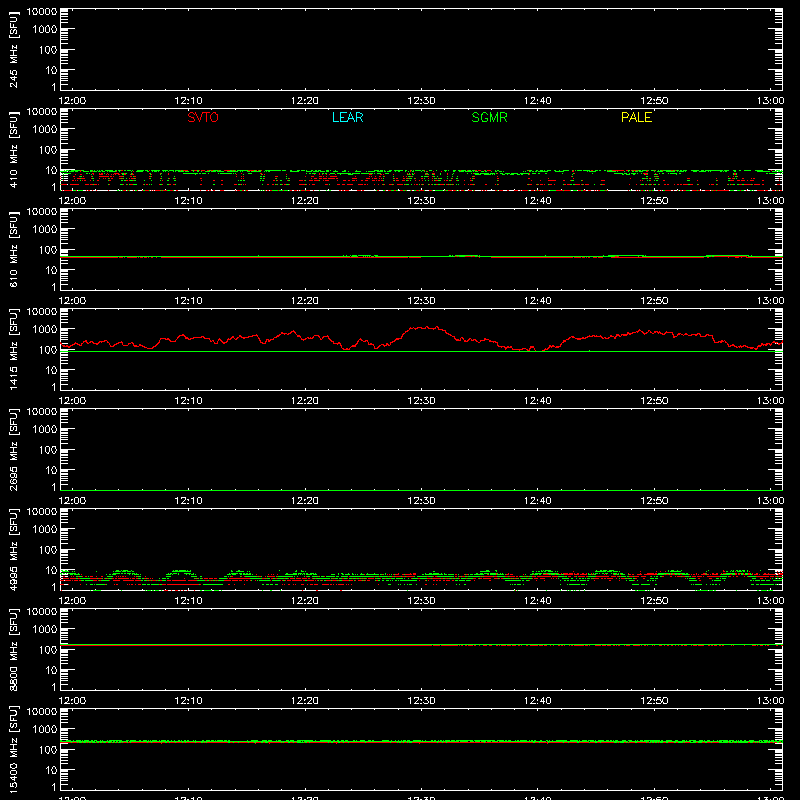
Task: Click the 12:00 tick label under 245 MHz panel
Action: point(72,101)
